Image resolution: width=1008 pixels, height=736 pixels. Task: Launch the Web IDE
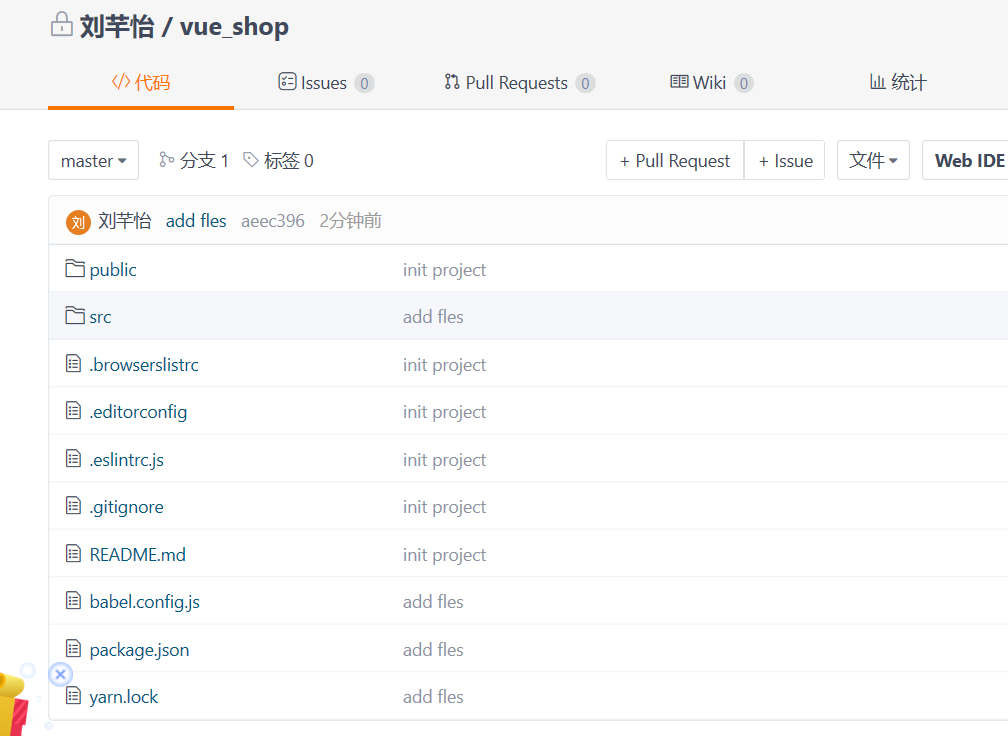point(966,160)
